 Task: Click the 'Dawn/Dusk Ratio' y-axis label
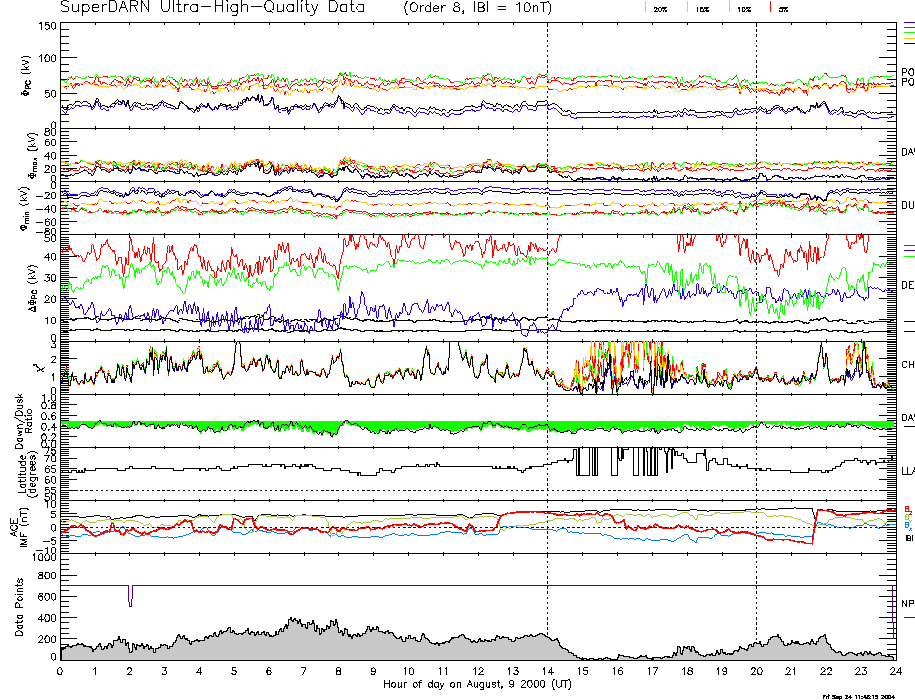coord(24,421)
